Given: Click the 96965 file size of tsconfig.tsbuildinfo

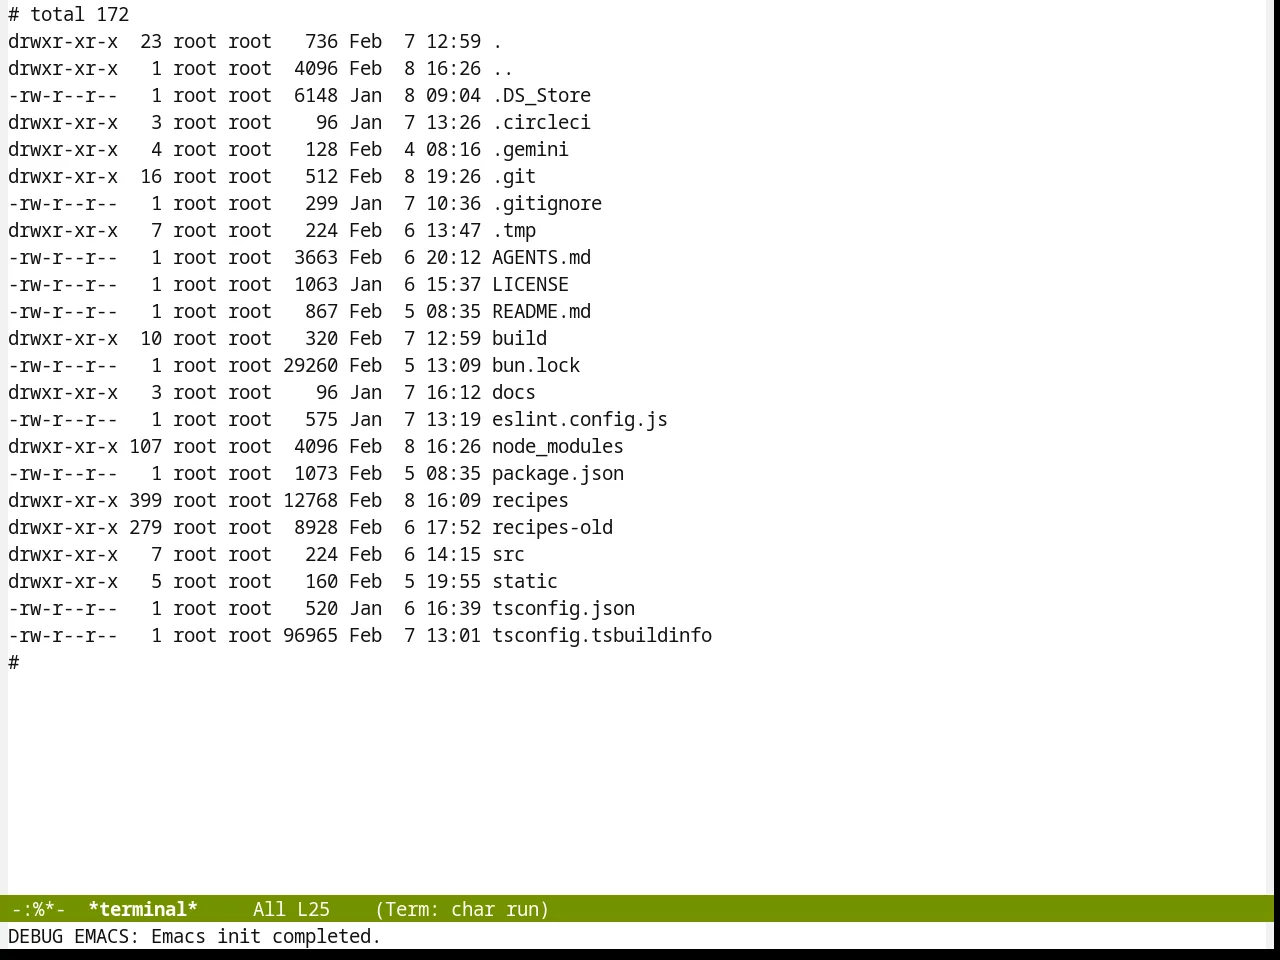Looking at the screenshot, I should point(310,635).
